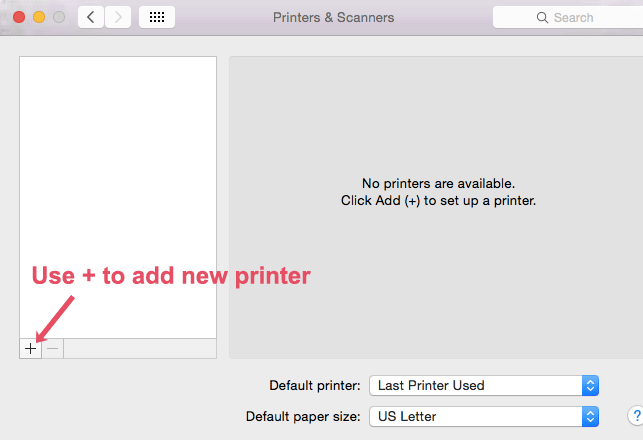The height and width of the screenshot is (440, 643).
Task: Click the 'No printers are available.' text
Action: click(x=438, y=183)
